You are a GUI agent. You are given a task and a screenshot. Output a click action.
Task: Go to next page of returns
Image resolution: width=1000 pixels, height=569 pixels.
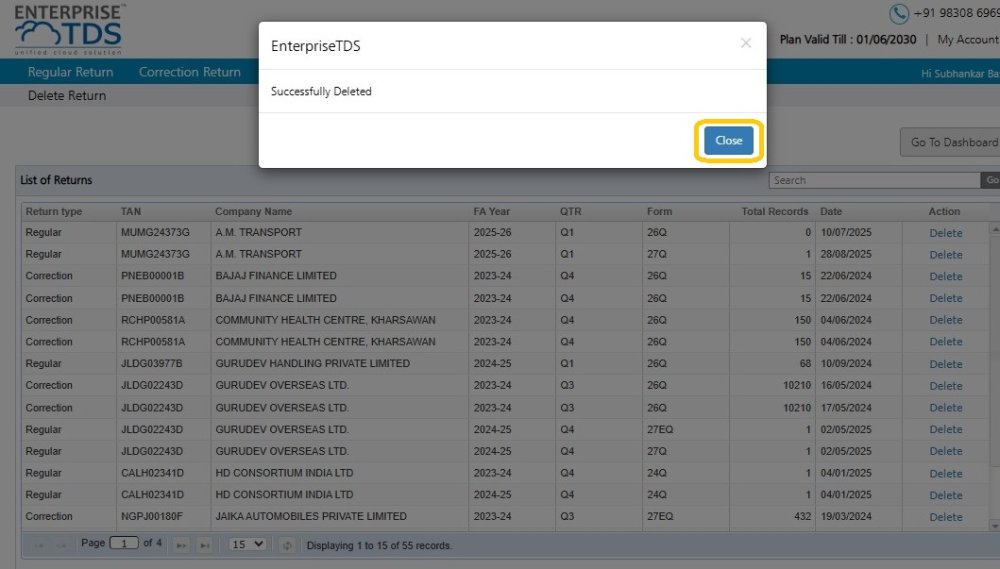coord(182,545)
